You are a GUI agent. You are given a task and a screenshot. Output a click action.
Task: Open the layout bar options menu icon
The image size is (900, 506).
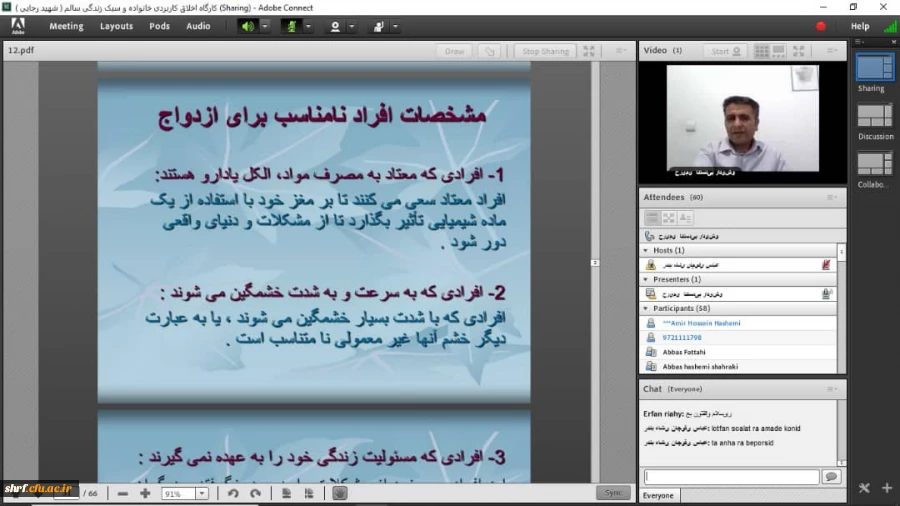point(859,42)
